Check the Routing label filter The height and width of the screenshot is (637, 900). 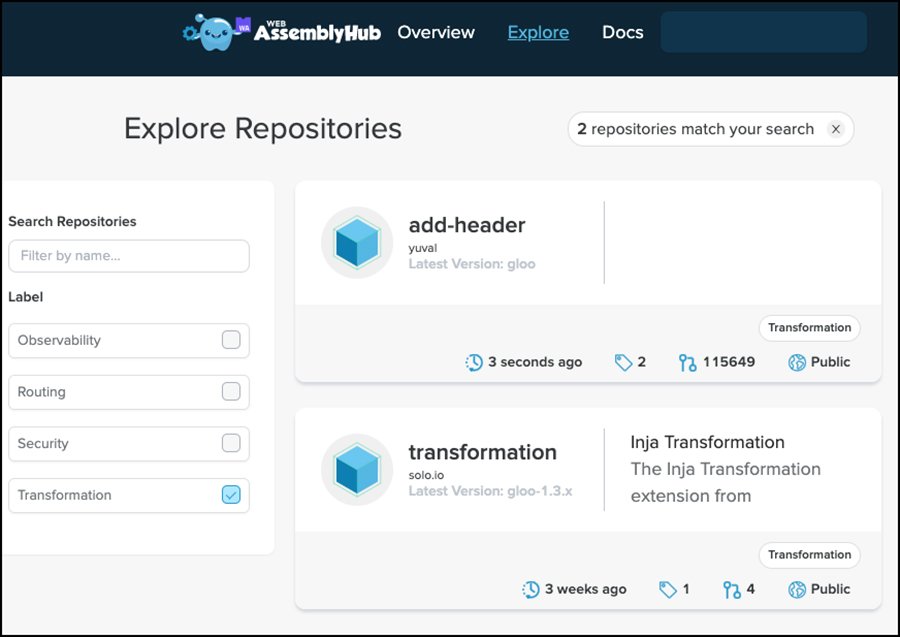pos(231,392)
